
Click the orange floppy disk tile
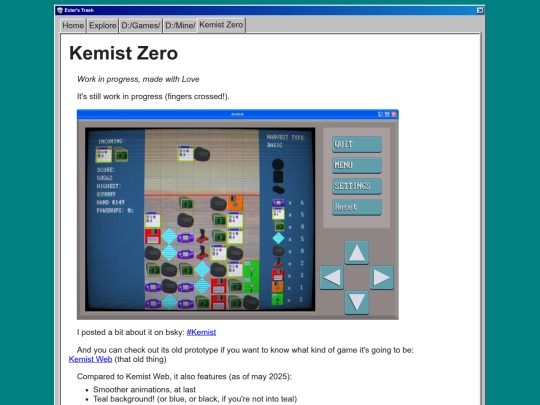(x=235, y=203)
